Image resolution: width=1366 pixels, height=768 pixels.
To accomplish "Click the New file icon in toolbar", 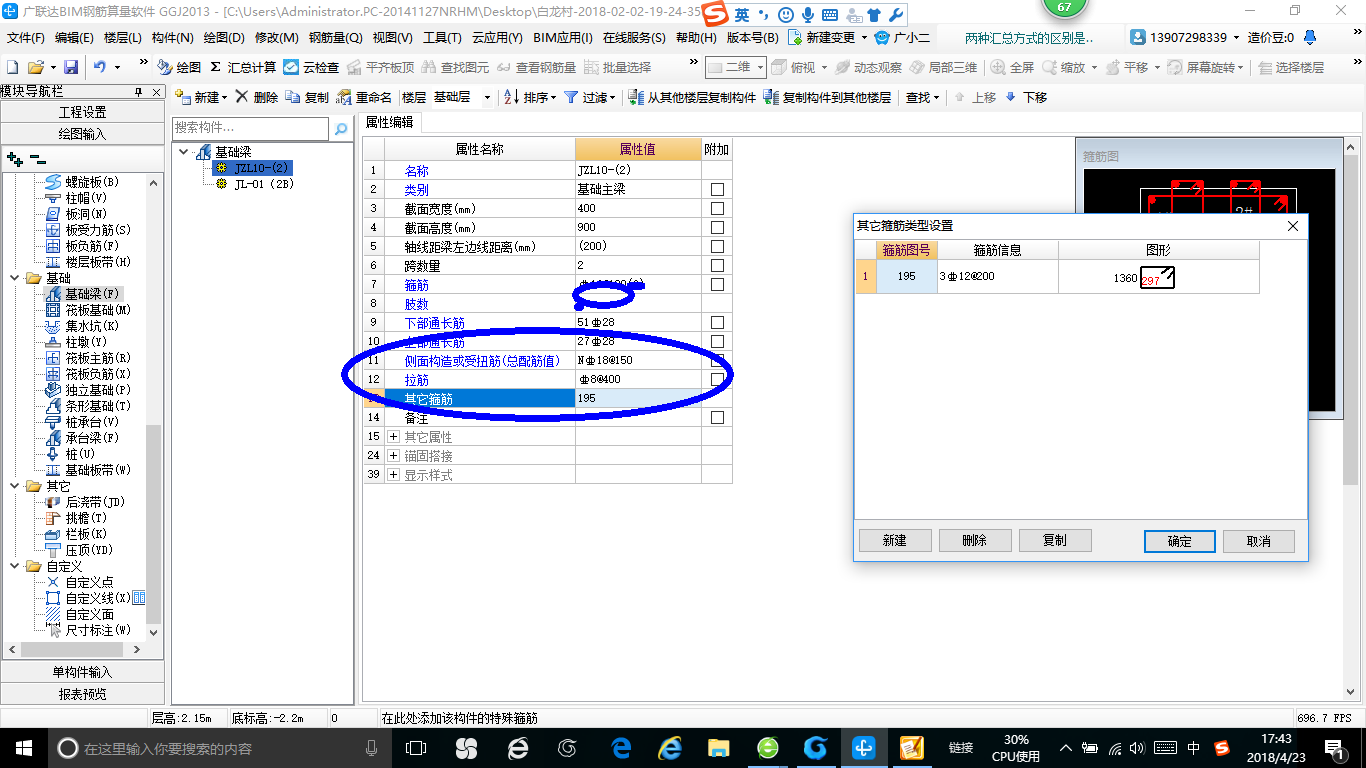I will click(12, 67).
